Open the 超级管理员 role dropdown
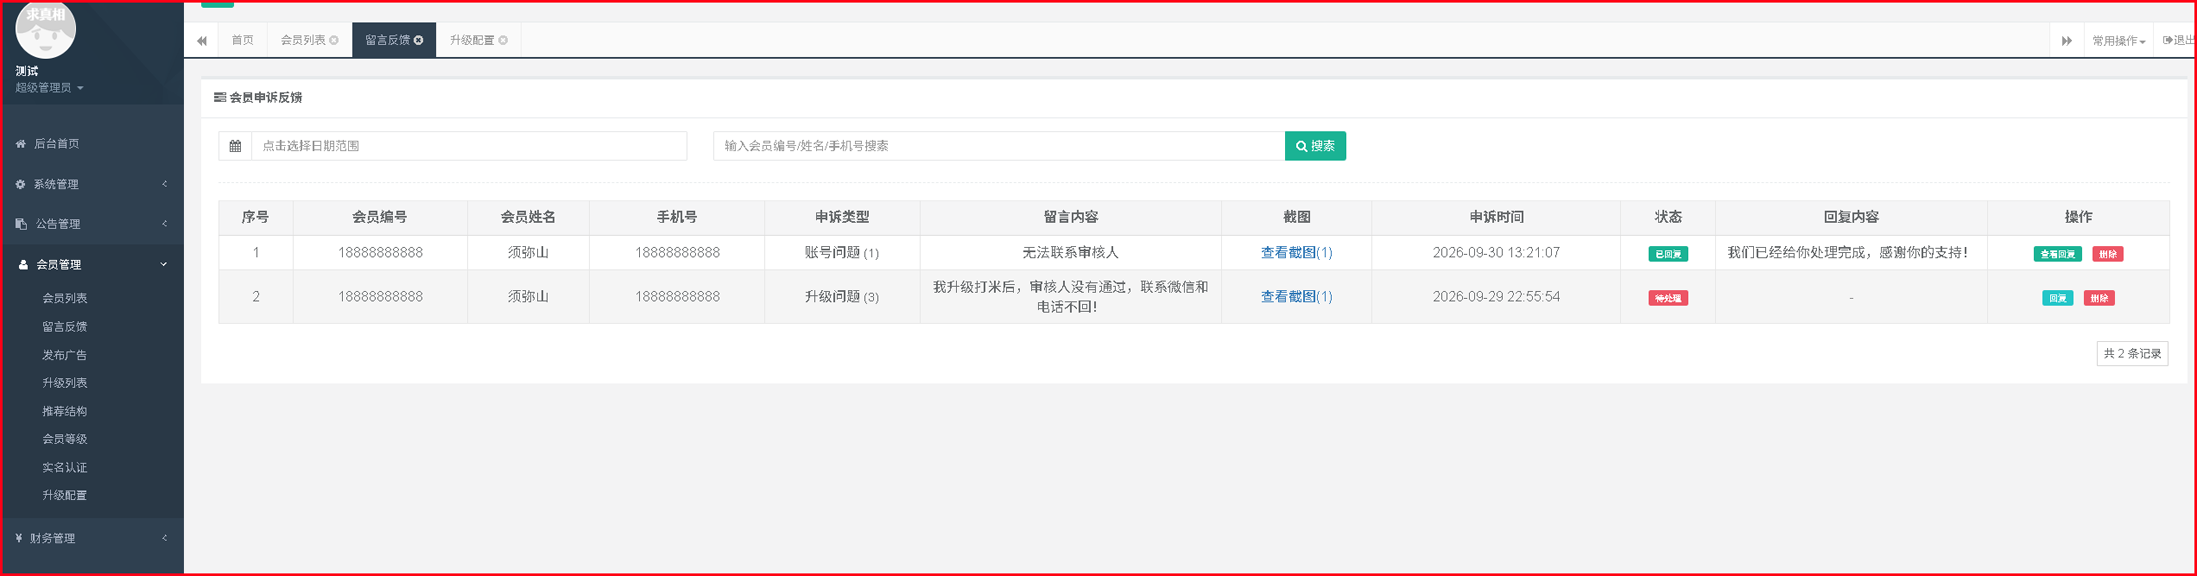The width and height of the screenshot is (2197, 576). coord(49,88)
